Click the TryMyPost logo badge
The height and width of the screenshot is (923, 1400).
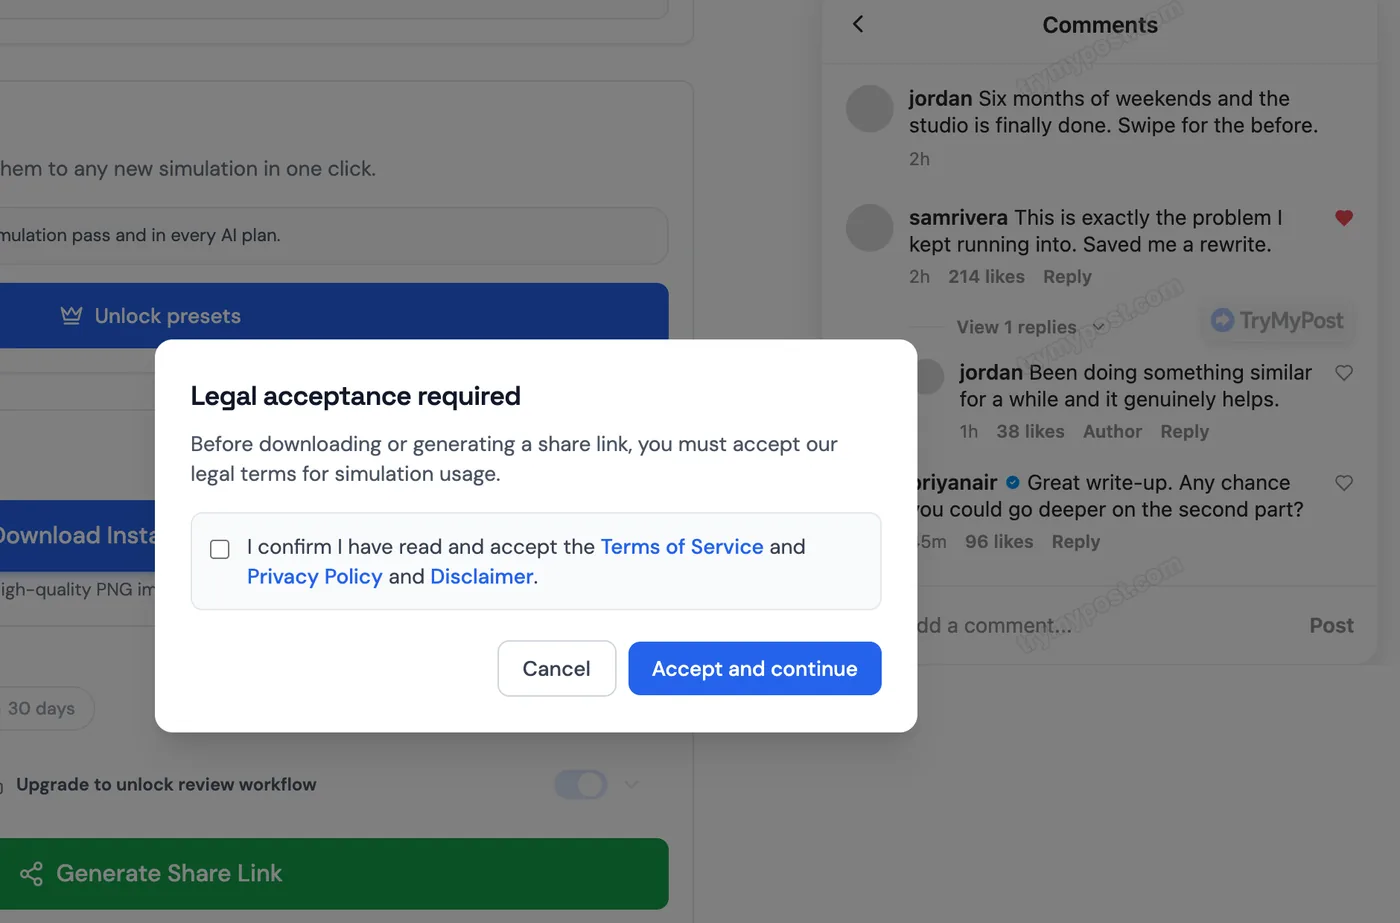[x=1277, y=321]
